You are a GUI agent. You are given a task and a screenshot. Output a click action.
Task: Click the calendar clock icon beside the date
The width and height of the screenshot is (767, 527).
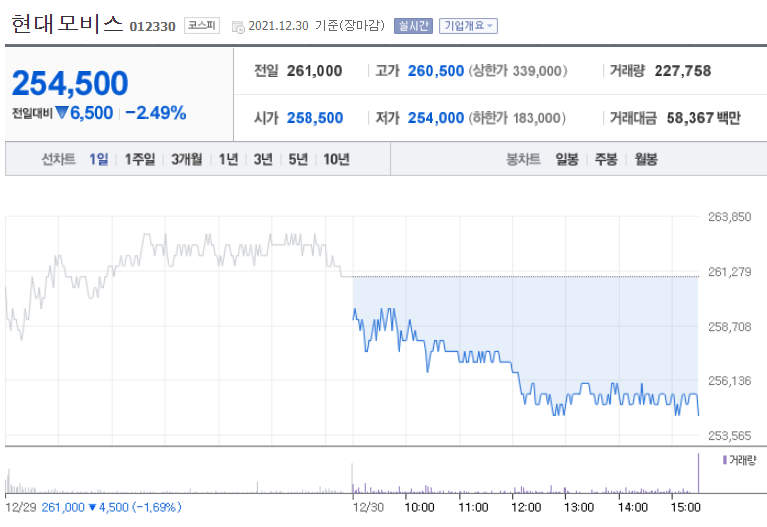tap(238, 27)
